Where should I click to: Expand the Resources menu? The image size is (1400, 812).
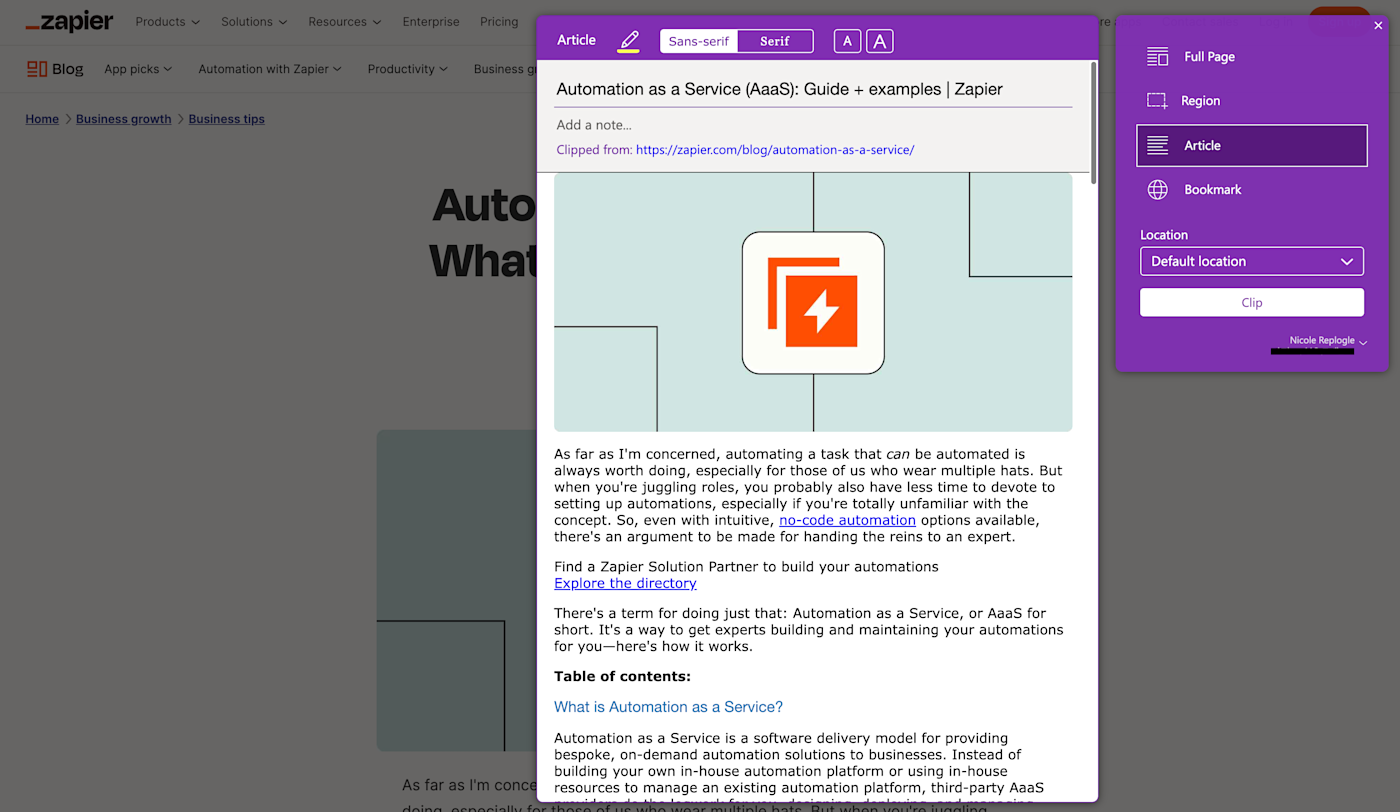tap(345, 22)
